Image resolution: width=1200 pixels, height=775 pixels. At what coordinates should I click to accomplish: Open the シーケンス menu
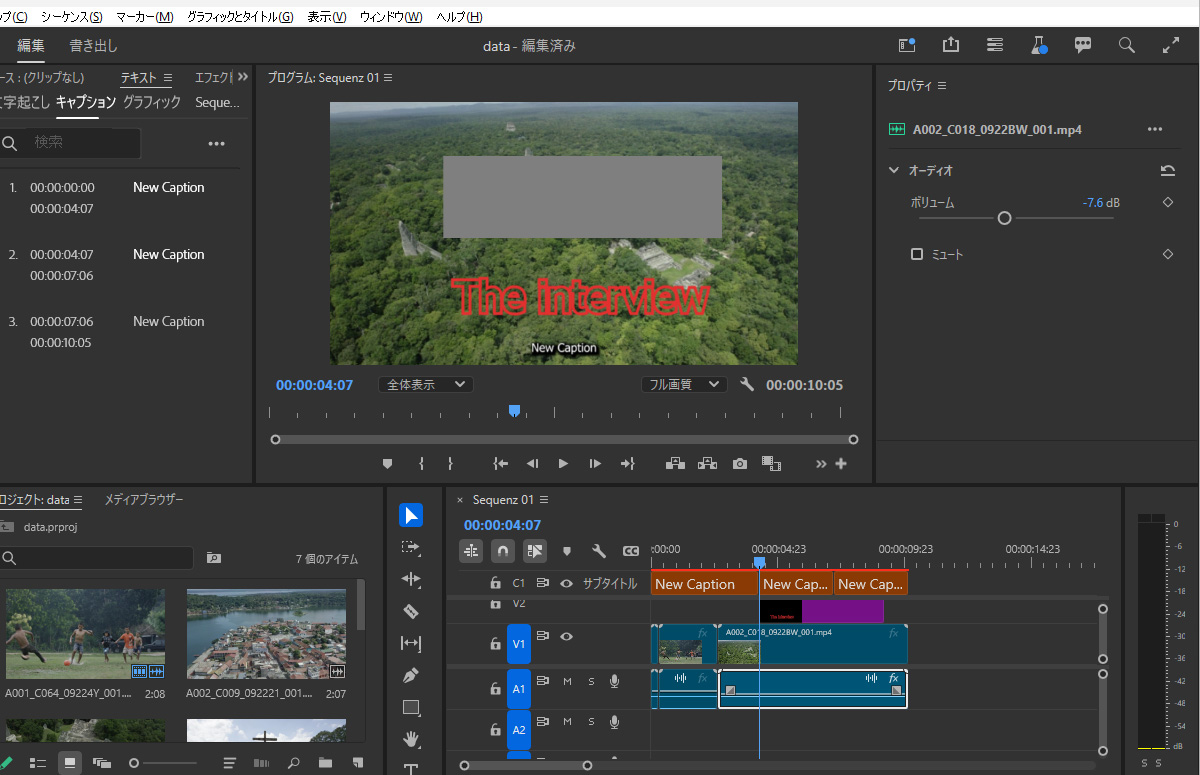71,17
